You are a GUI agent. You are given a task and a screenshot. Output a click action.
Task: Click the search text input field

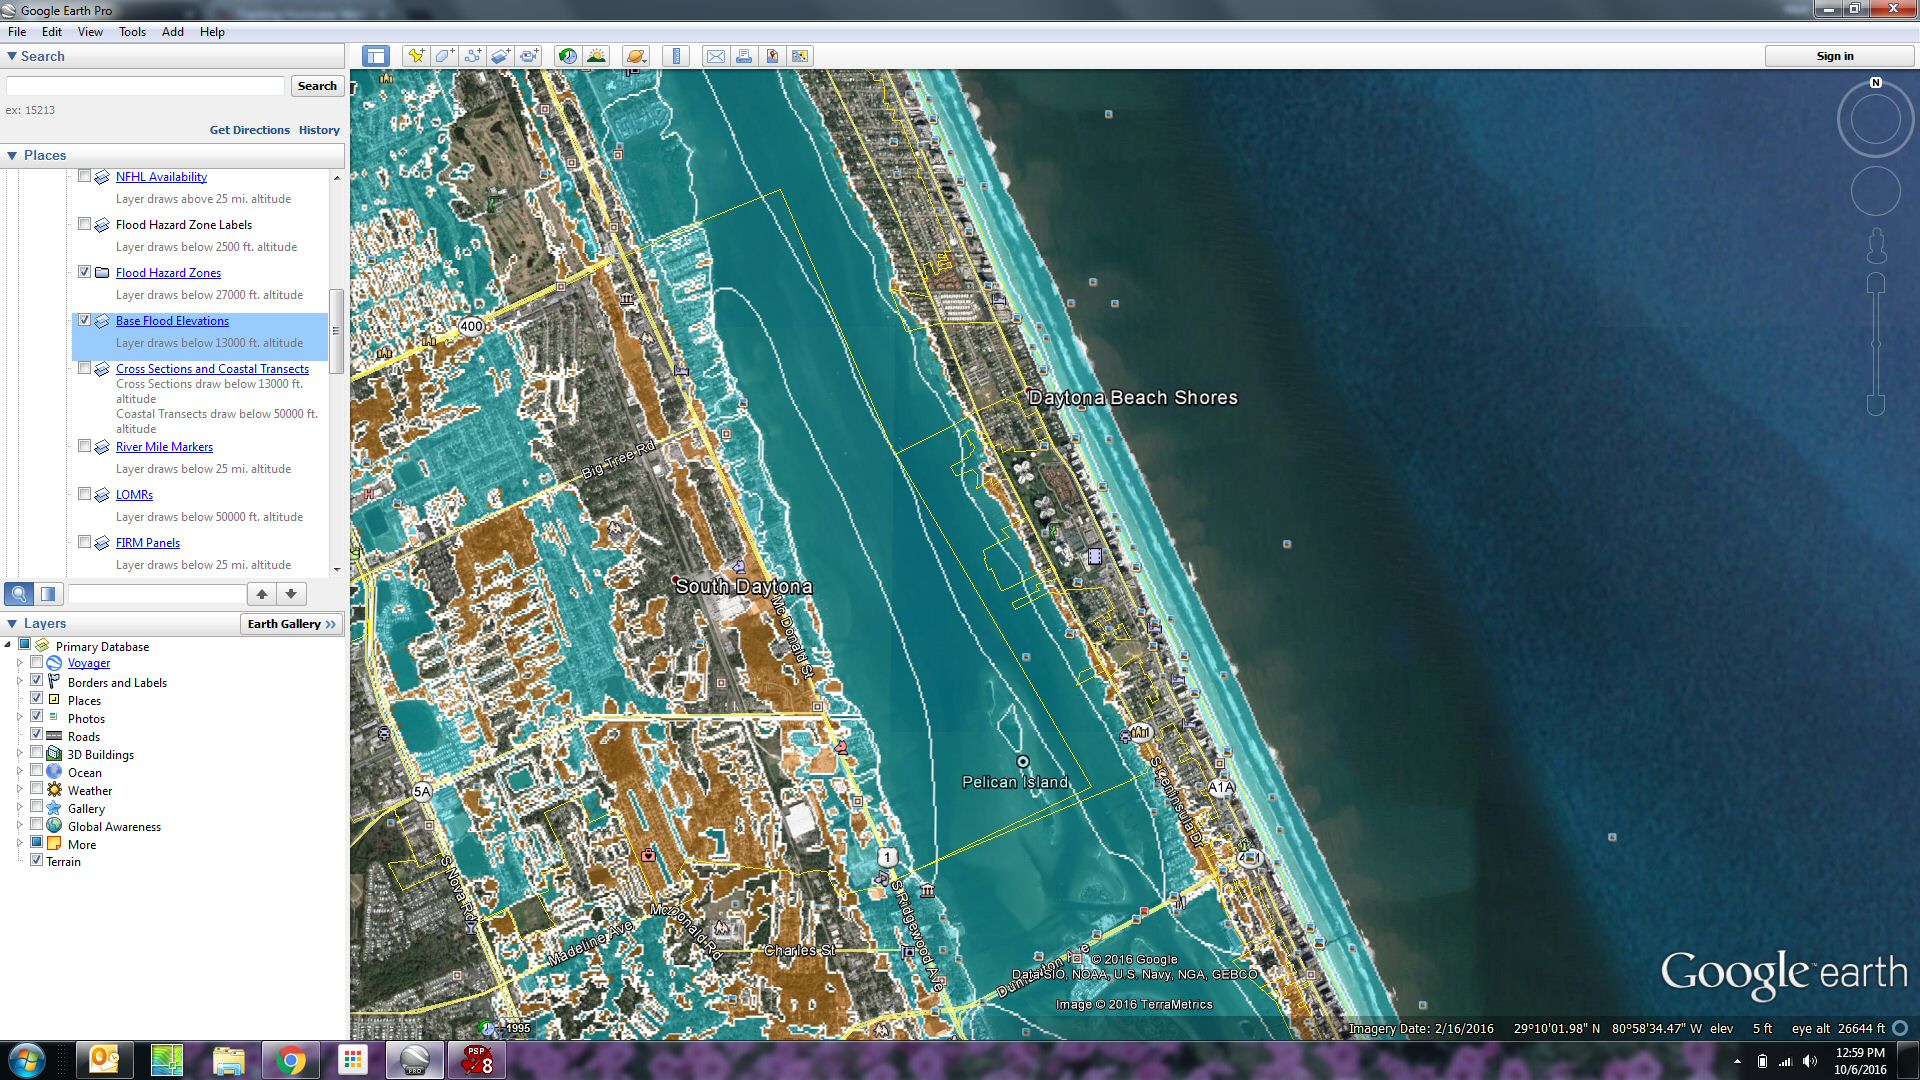[146, 86]
